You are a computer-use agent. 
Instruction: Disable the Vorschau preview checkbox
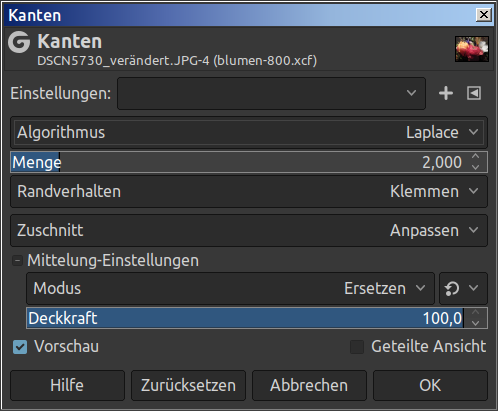pyautogui.click(x=20, y=347)
